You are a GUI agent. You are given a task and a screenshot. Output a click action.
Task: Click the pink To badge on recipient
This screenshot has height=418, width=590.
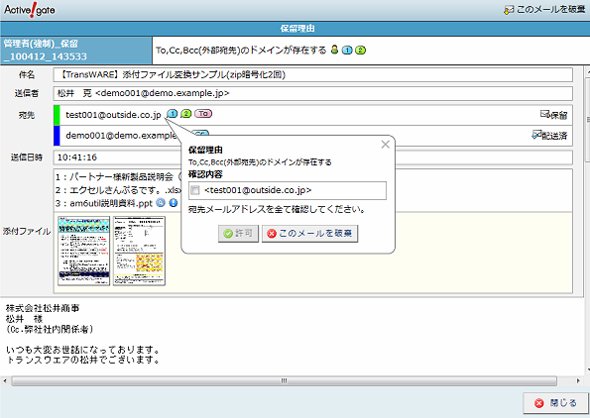(x=203, y=114)
